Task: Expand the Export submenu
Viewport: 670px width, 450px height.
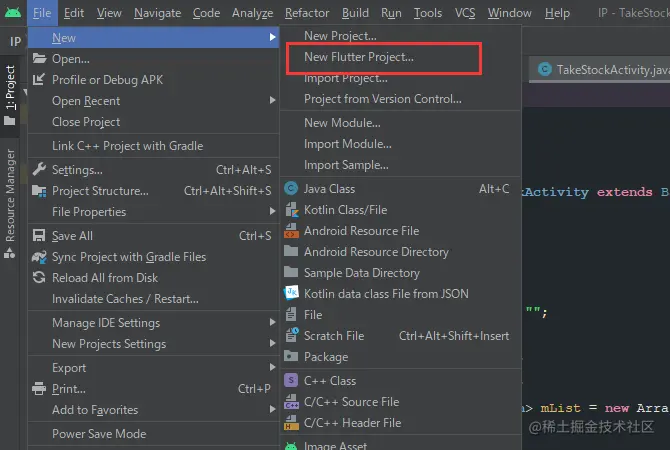Action: (272, 367)
